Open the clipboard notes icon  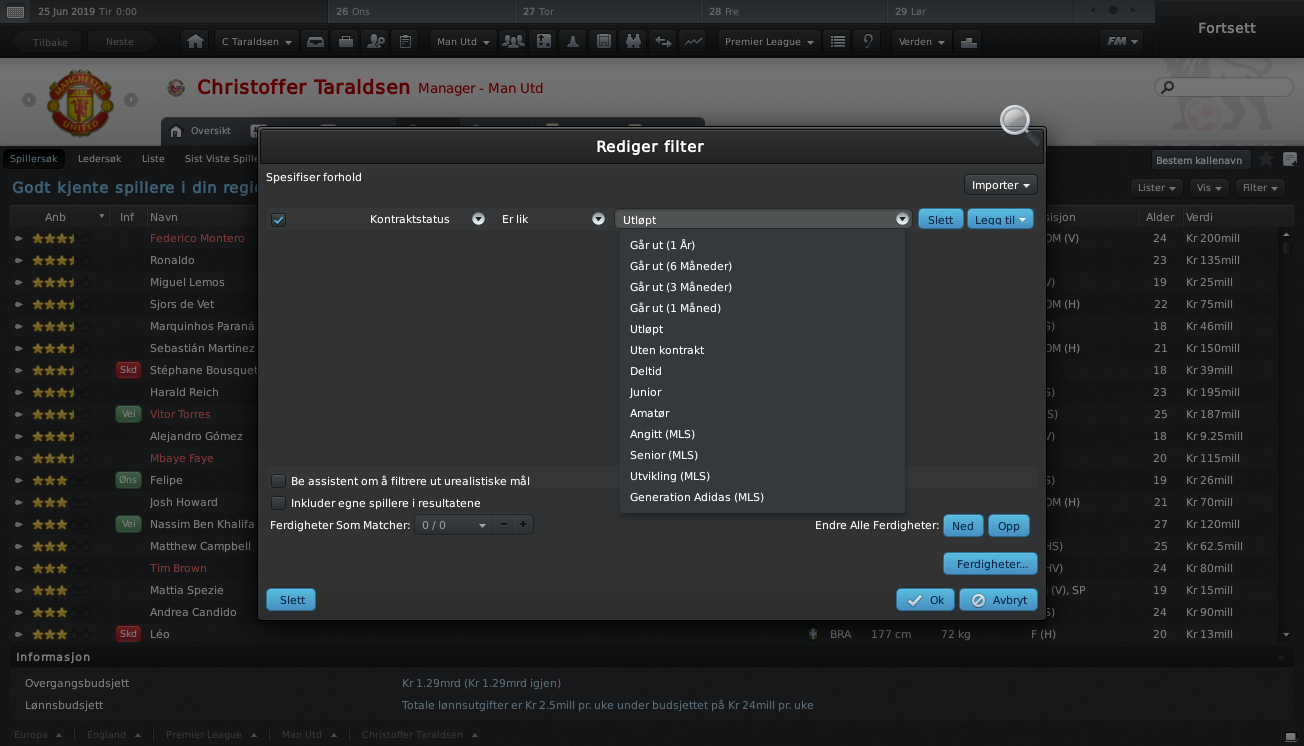tap(405, 42)
